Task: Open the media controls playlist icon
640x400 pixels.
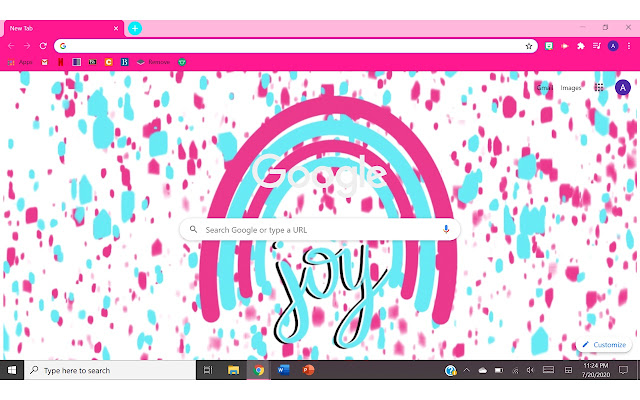Action: pos(597,46)
